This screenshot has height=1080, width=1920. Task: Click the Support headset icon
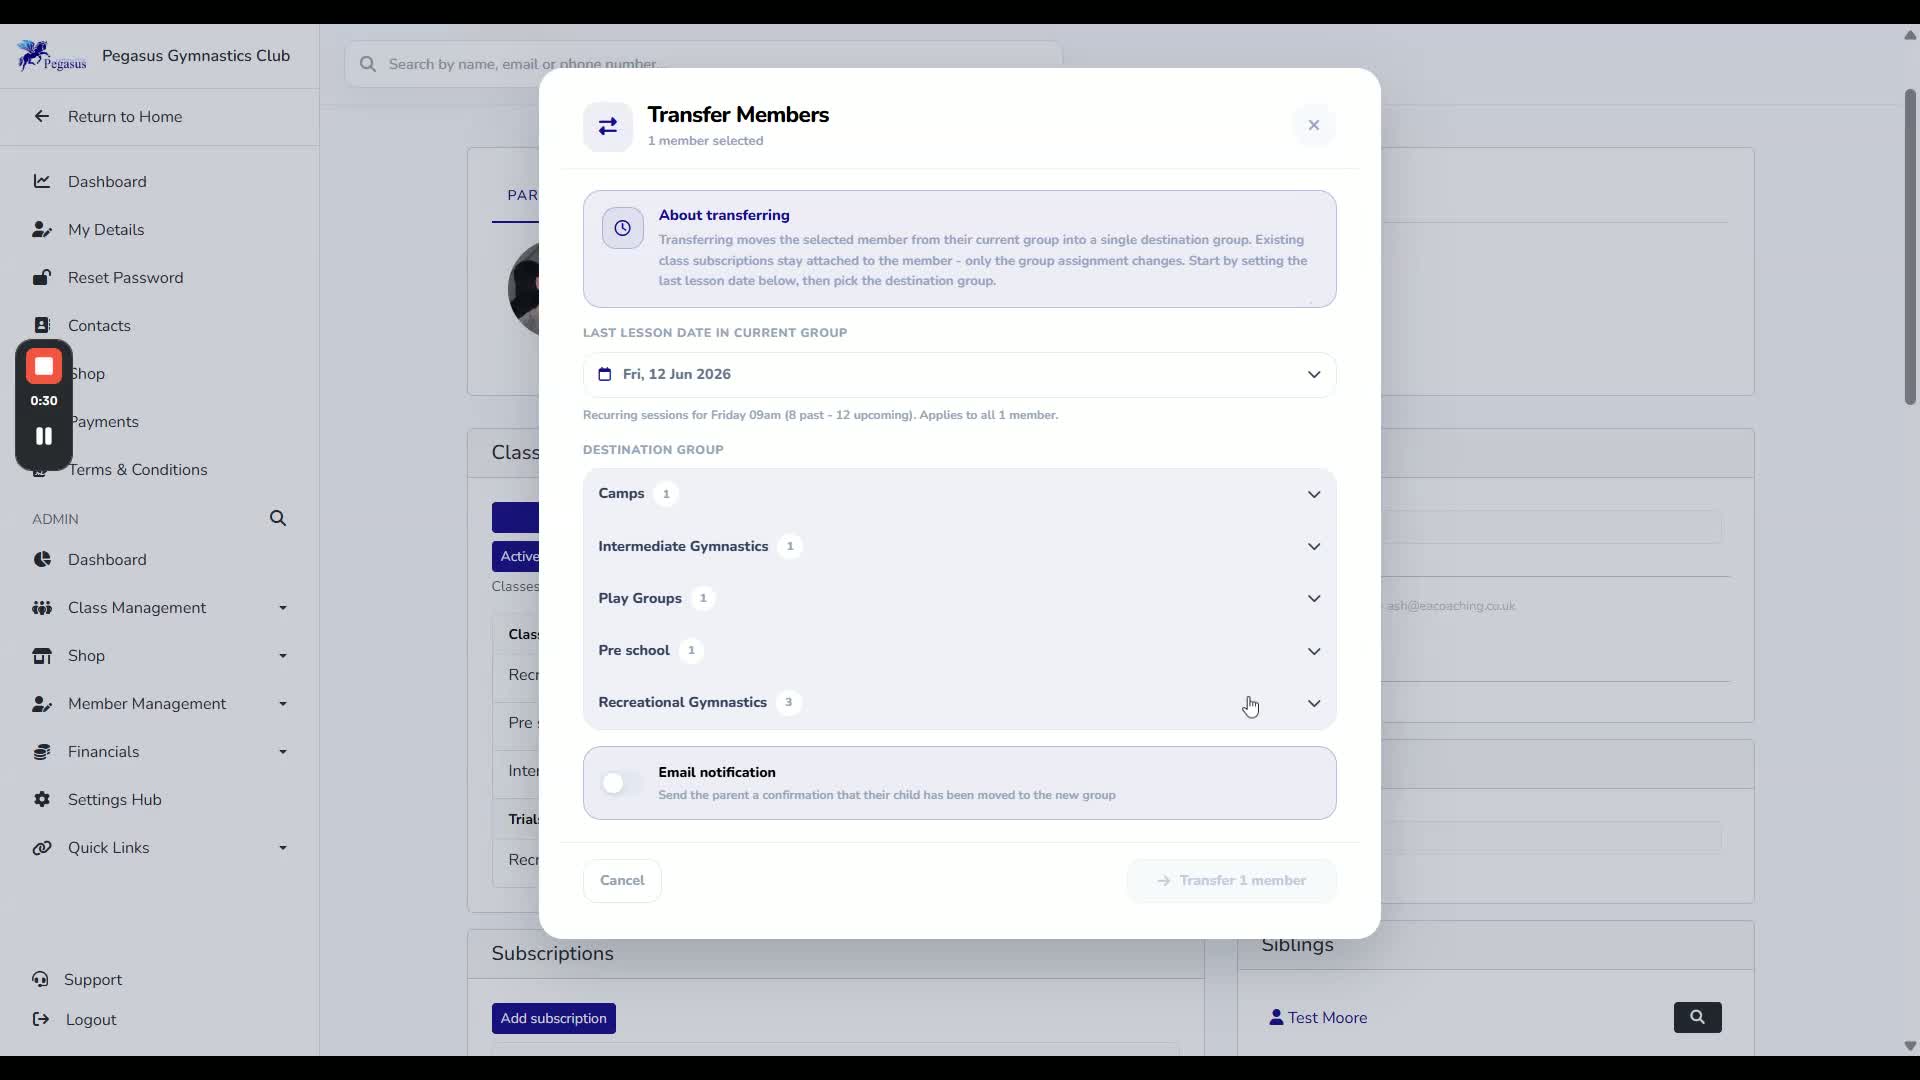40,979
